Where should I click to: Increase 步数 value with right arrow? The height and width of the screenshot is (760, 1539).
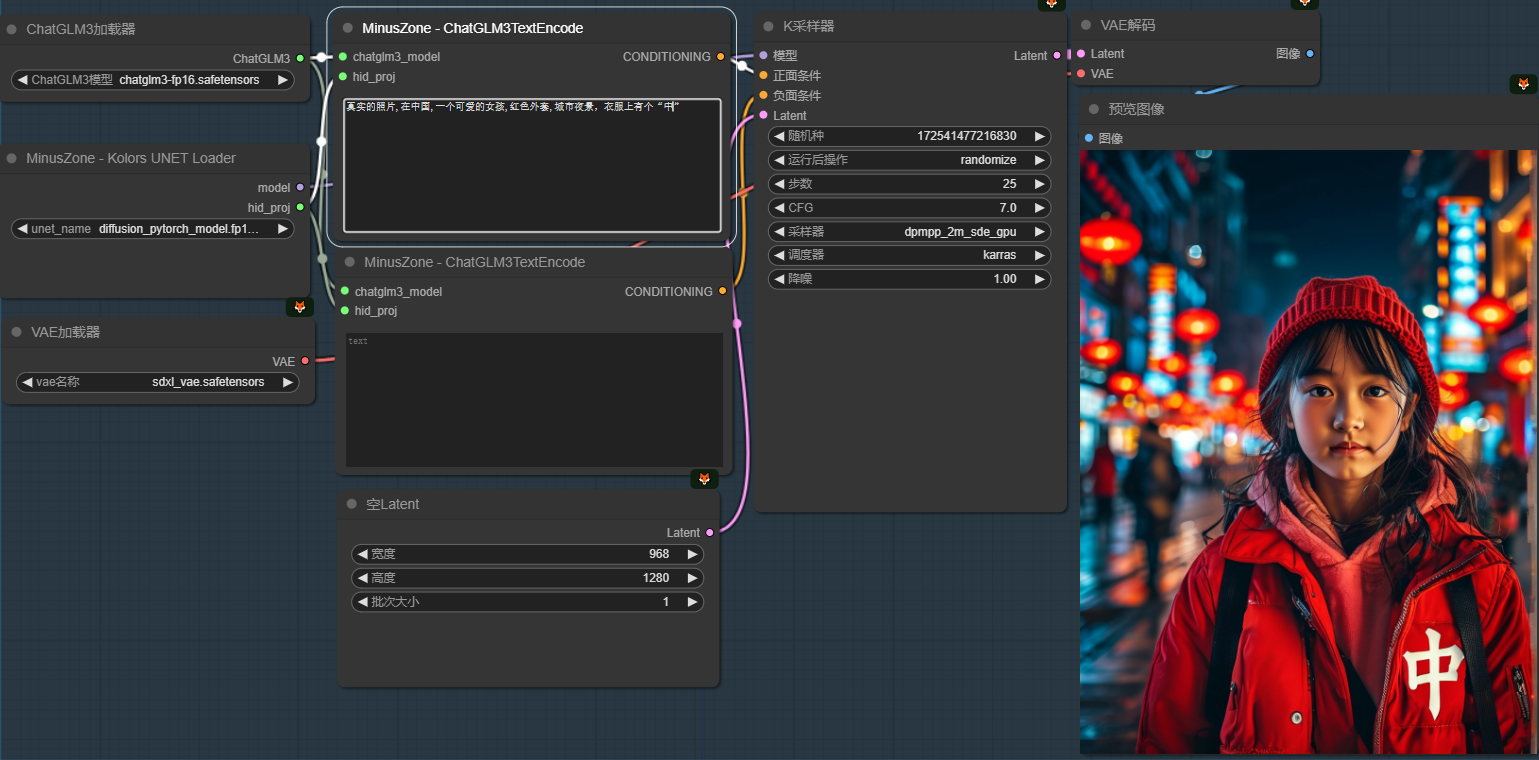pyautogui.click(x=1040, y=184)
